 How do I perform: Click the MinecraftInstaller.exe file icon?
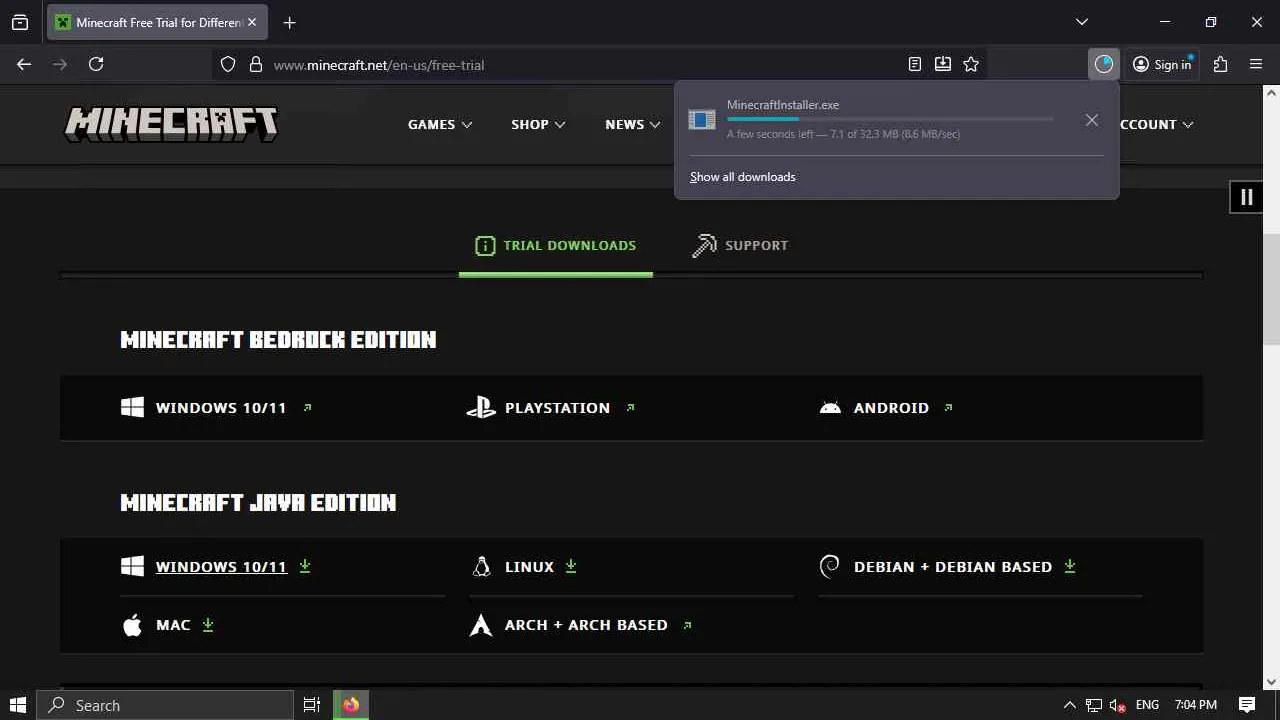coord(702,120)
